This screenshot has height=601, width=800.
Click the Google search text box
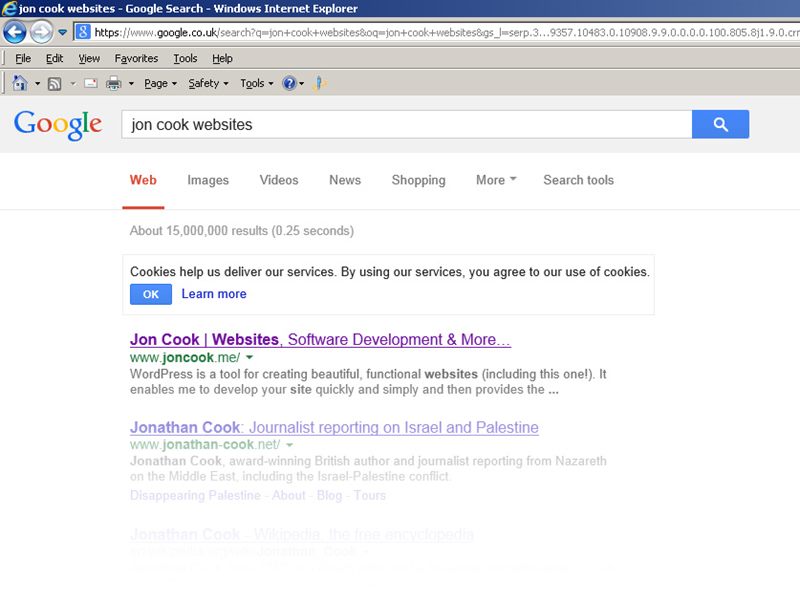(x=407, y=124)
